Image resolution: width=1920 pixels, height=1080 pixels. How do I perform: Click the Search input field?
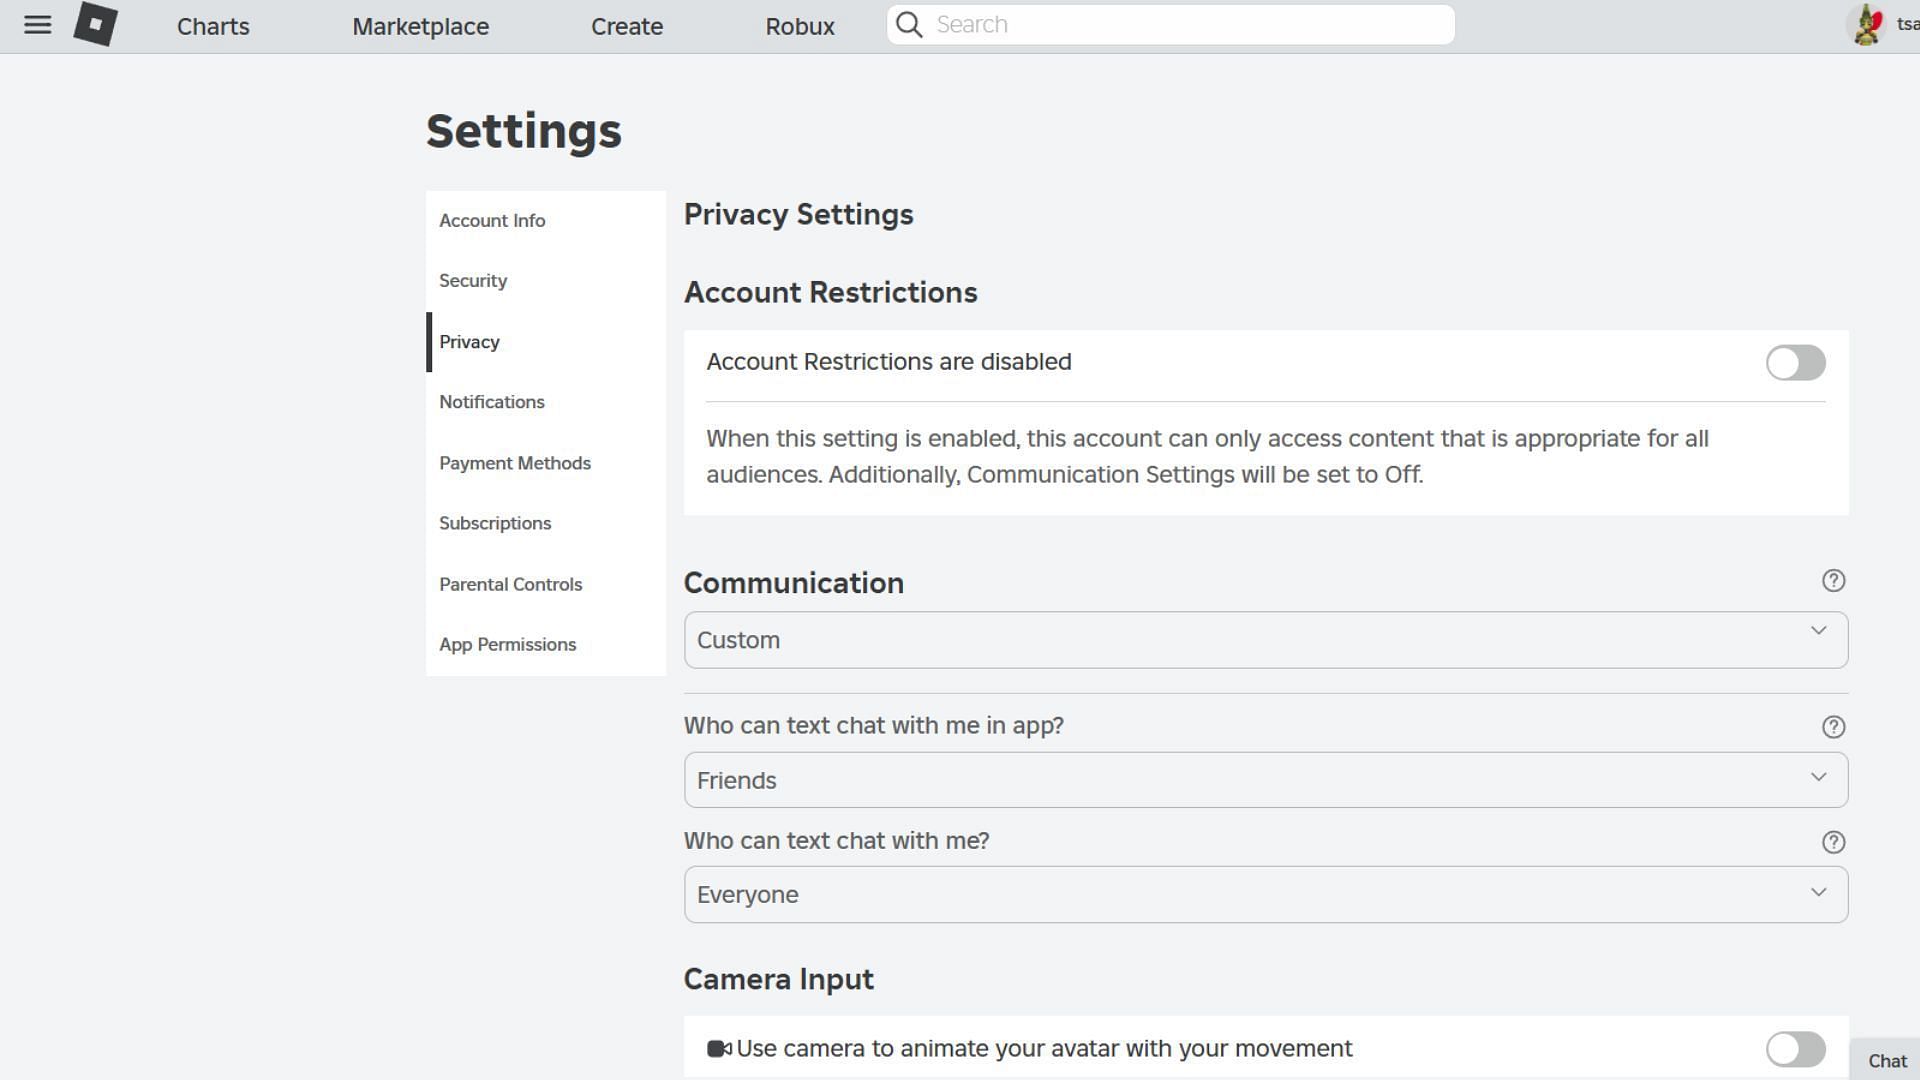point(1171,24)
